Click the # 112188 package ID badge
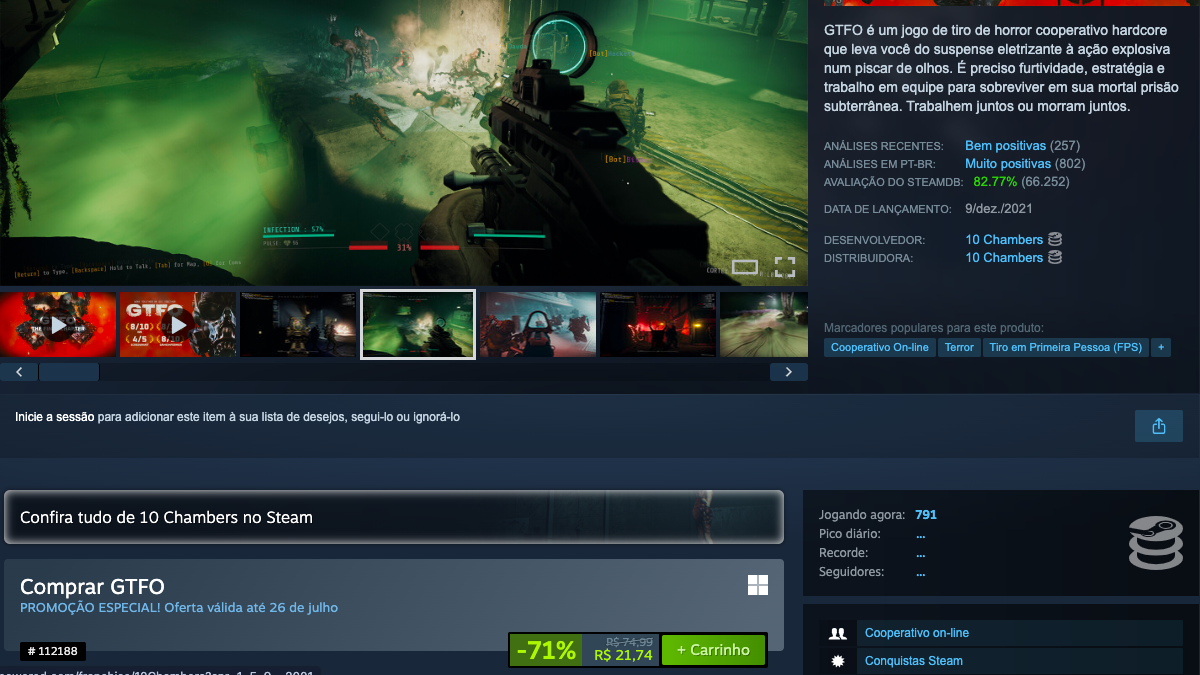The width and height of the screenshot is (1200, 675). pyautogui.click(x=53, y=651)
